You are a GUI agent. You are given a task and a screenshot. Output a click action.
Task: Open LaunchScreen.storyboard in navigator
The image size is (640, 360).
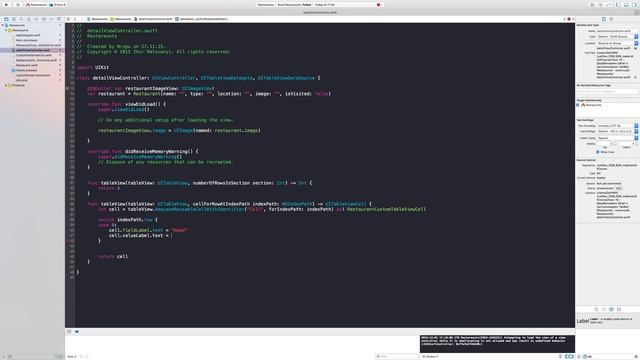(33, 75)
